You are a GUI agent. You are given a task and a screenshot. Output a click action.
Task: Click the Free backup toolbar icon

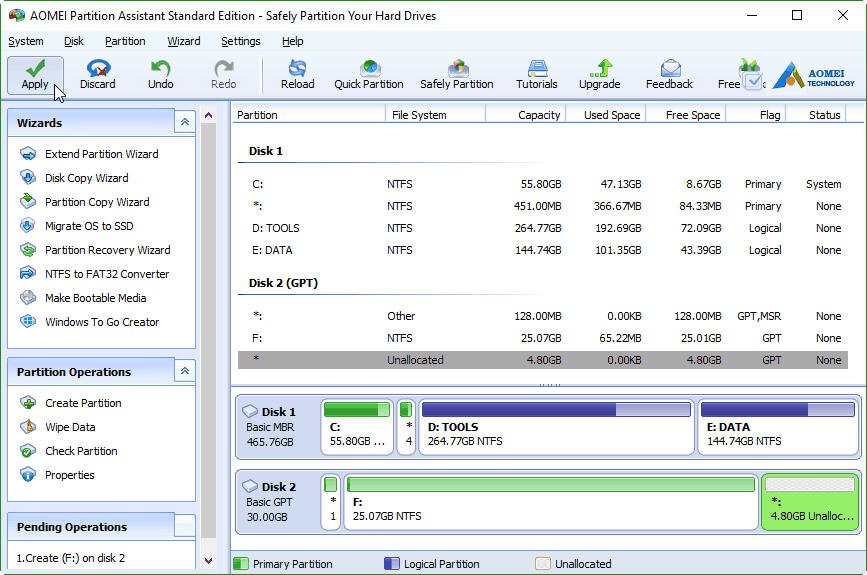point(740,75)
